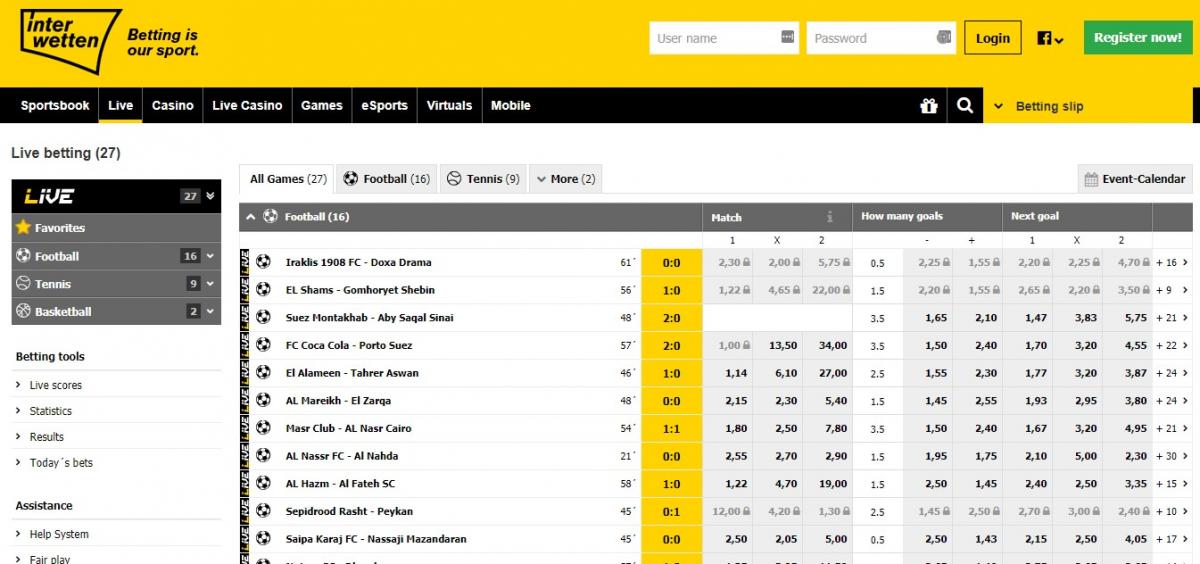Click the Login button
1200x564 pixels.
993,38
